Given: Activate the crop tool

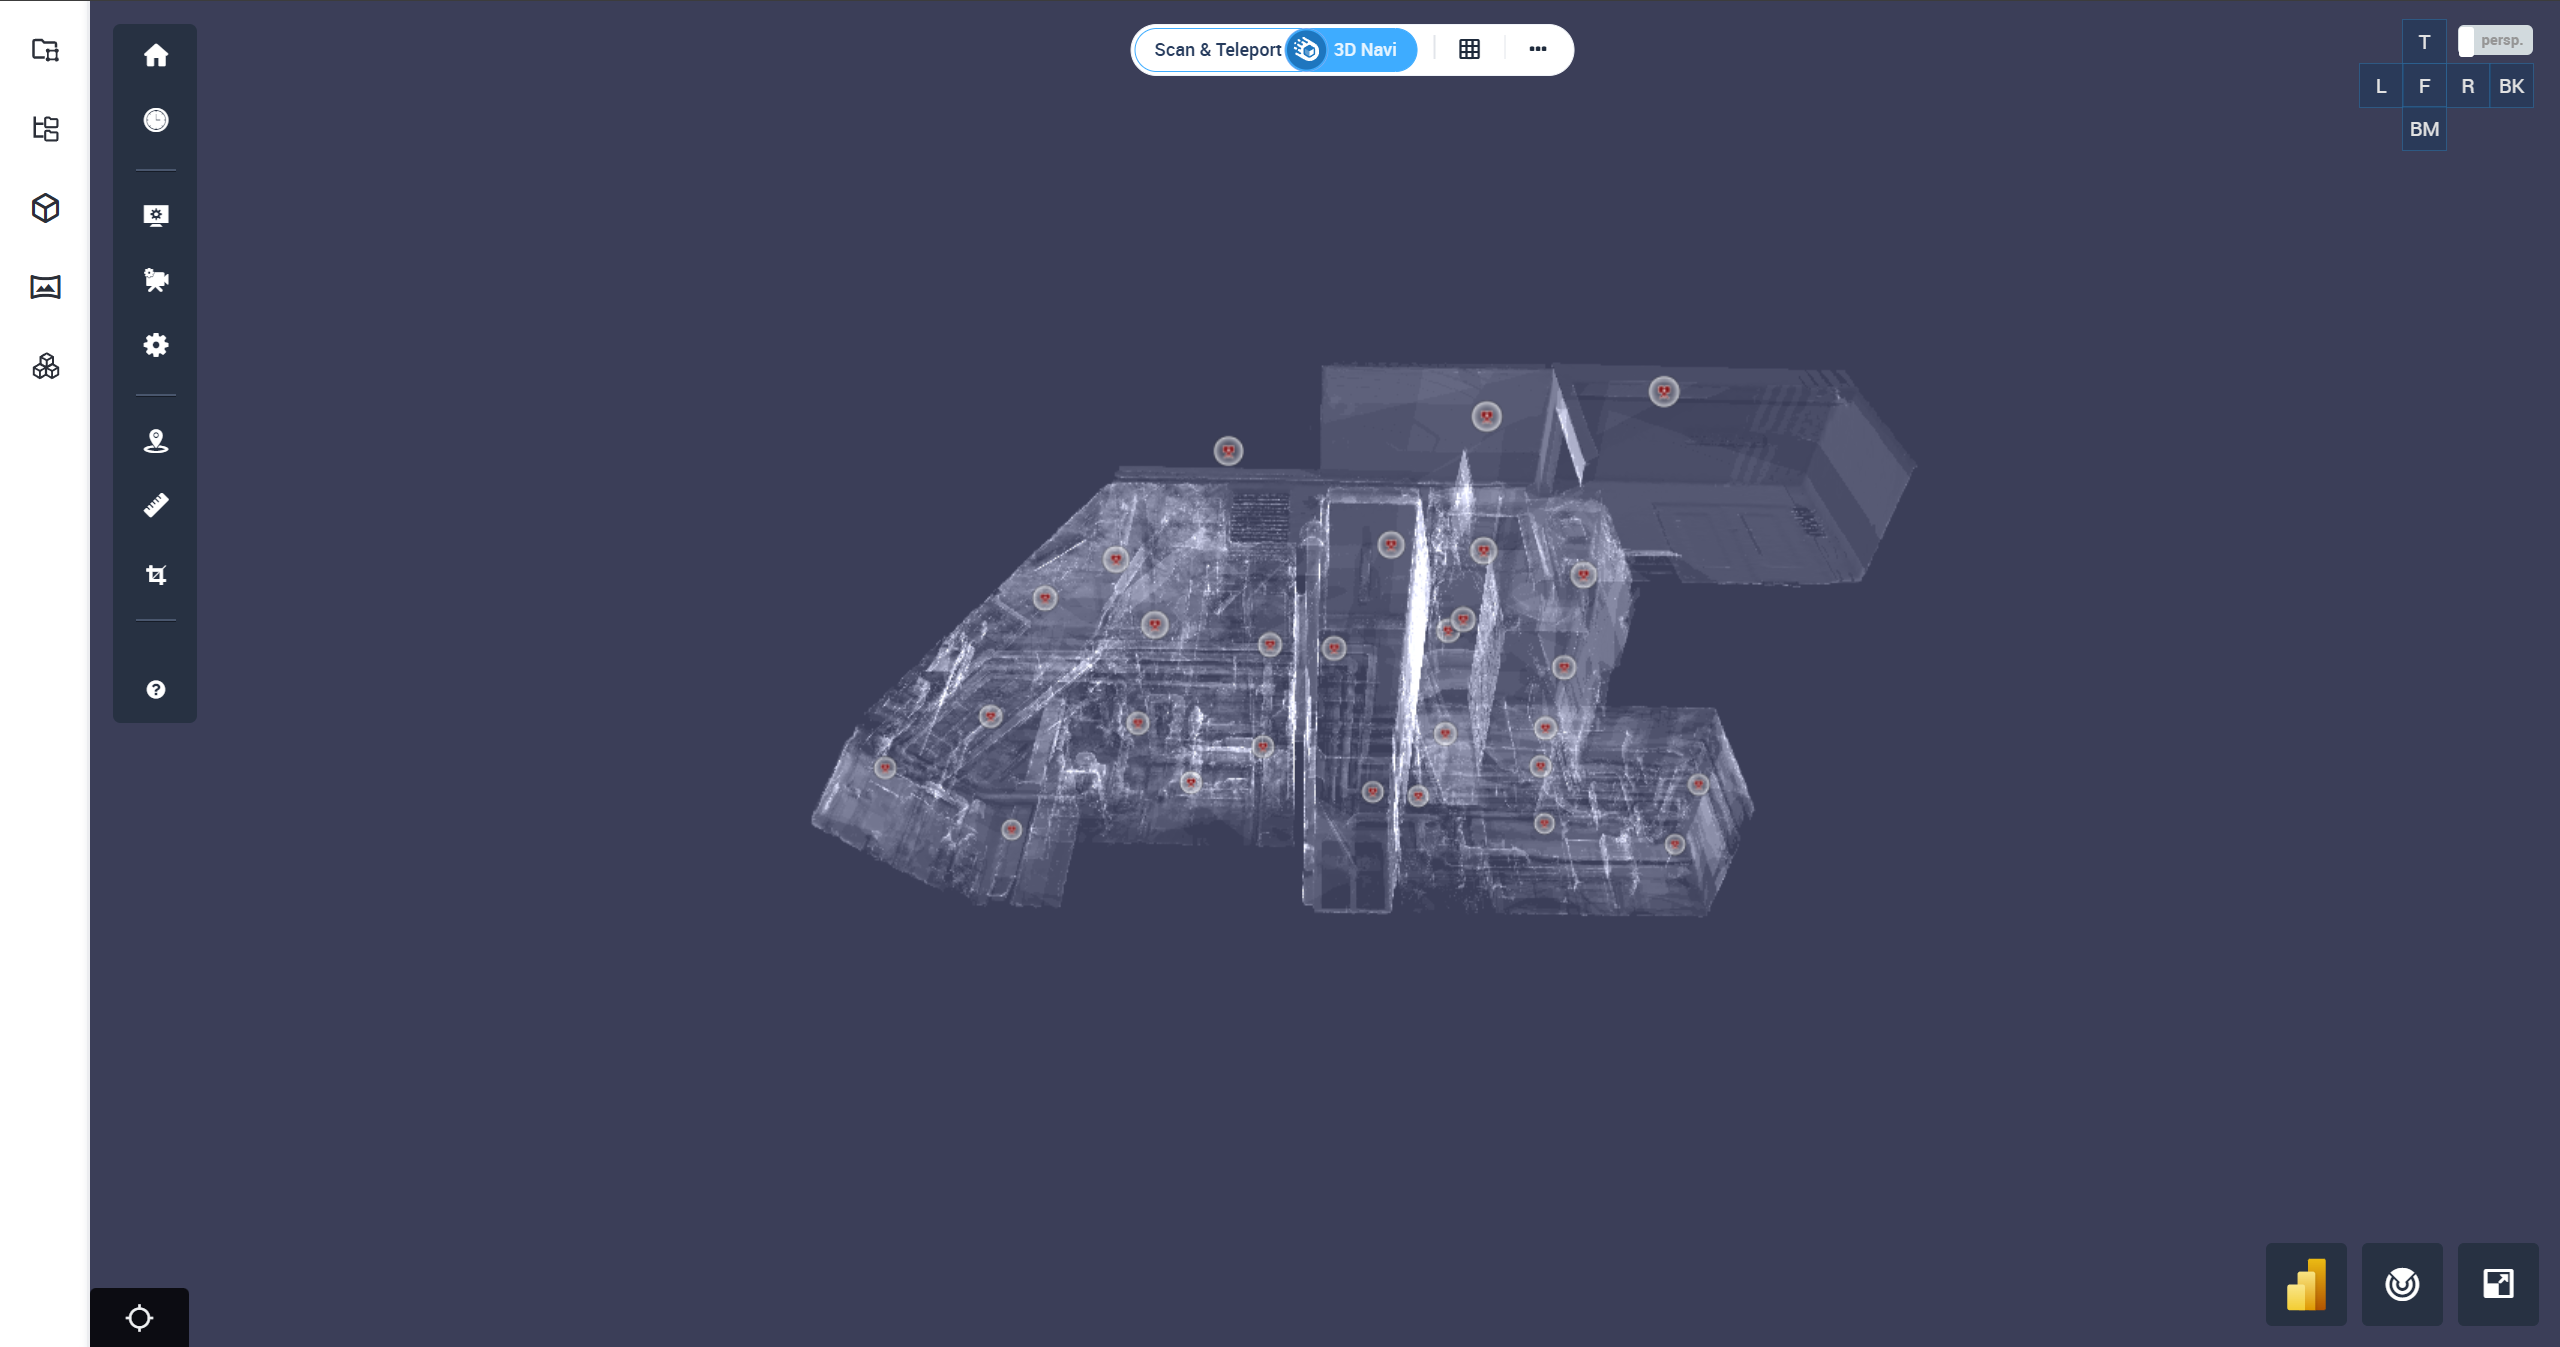Looking at the screenshot, I should pyautogui.click(x=156, y=575).
